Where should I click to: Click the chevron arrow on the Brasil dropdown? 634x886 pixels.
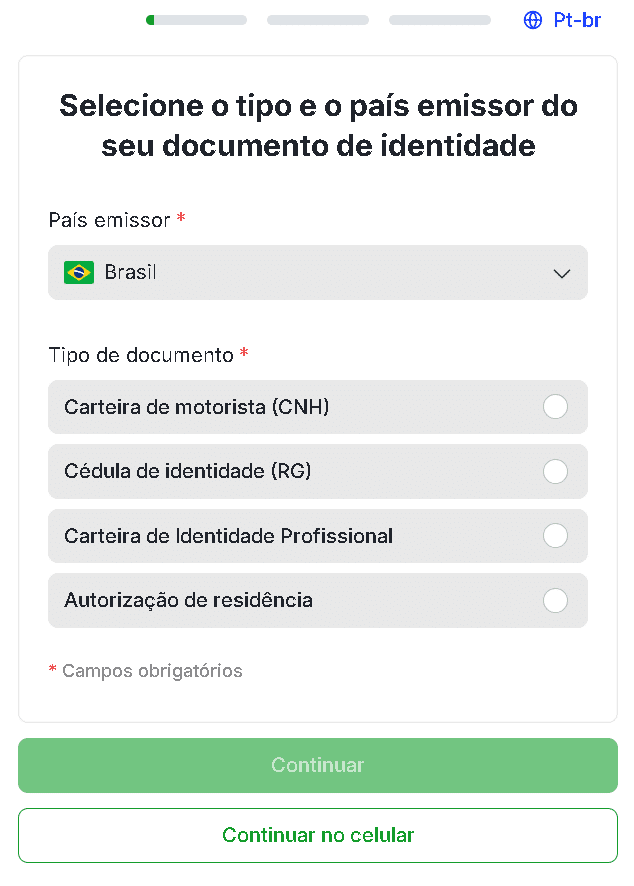[562, 273]
